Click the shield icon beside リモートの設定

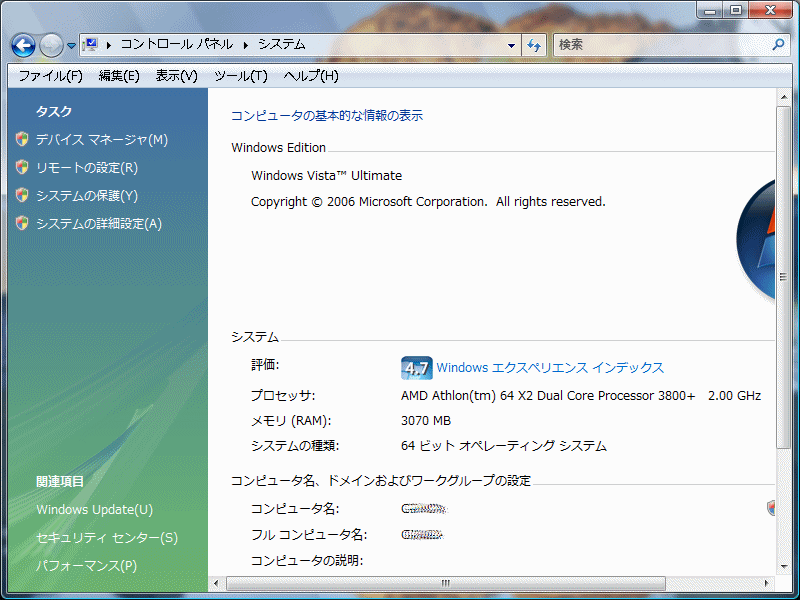[x=22, y=168]
